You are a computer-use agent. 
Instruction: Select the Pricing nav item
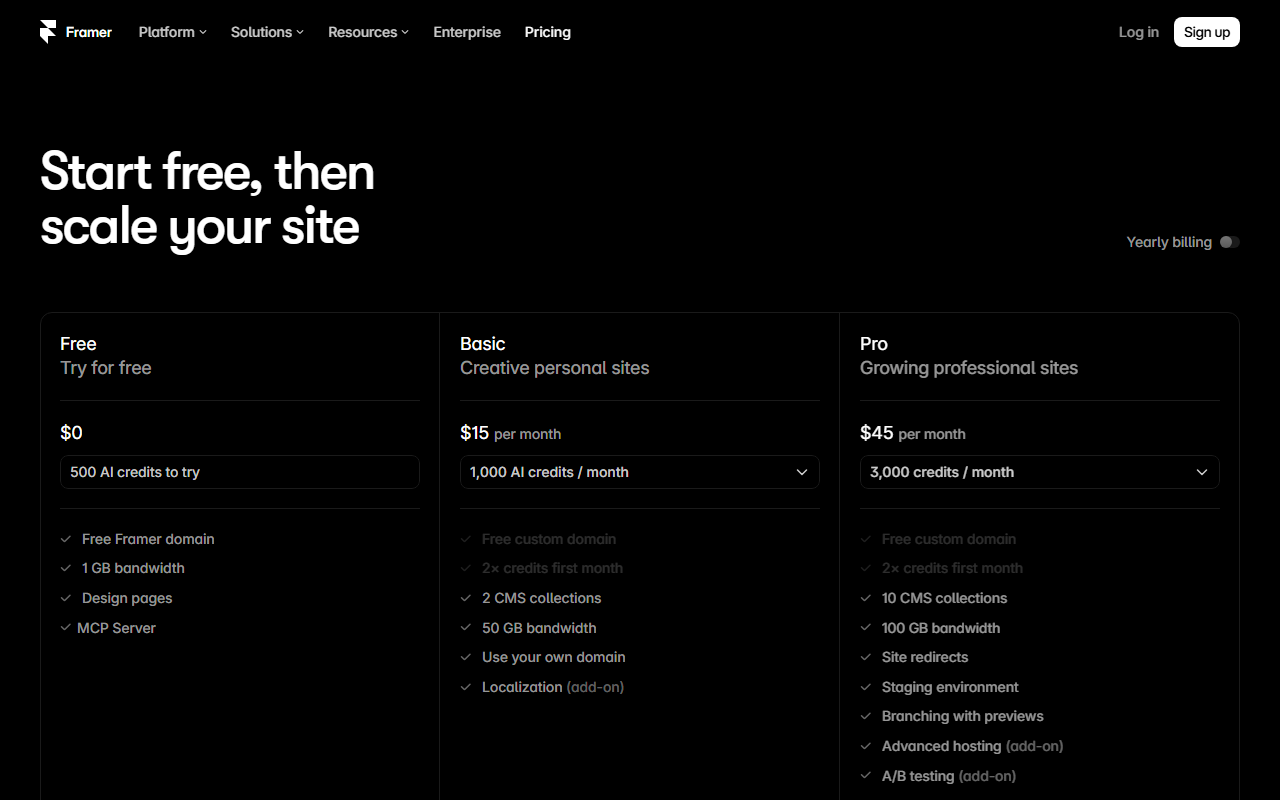pyautogui.click(x=548, y=32)
